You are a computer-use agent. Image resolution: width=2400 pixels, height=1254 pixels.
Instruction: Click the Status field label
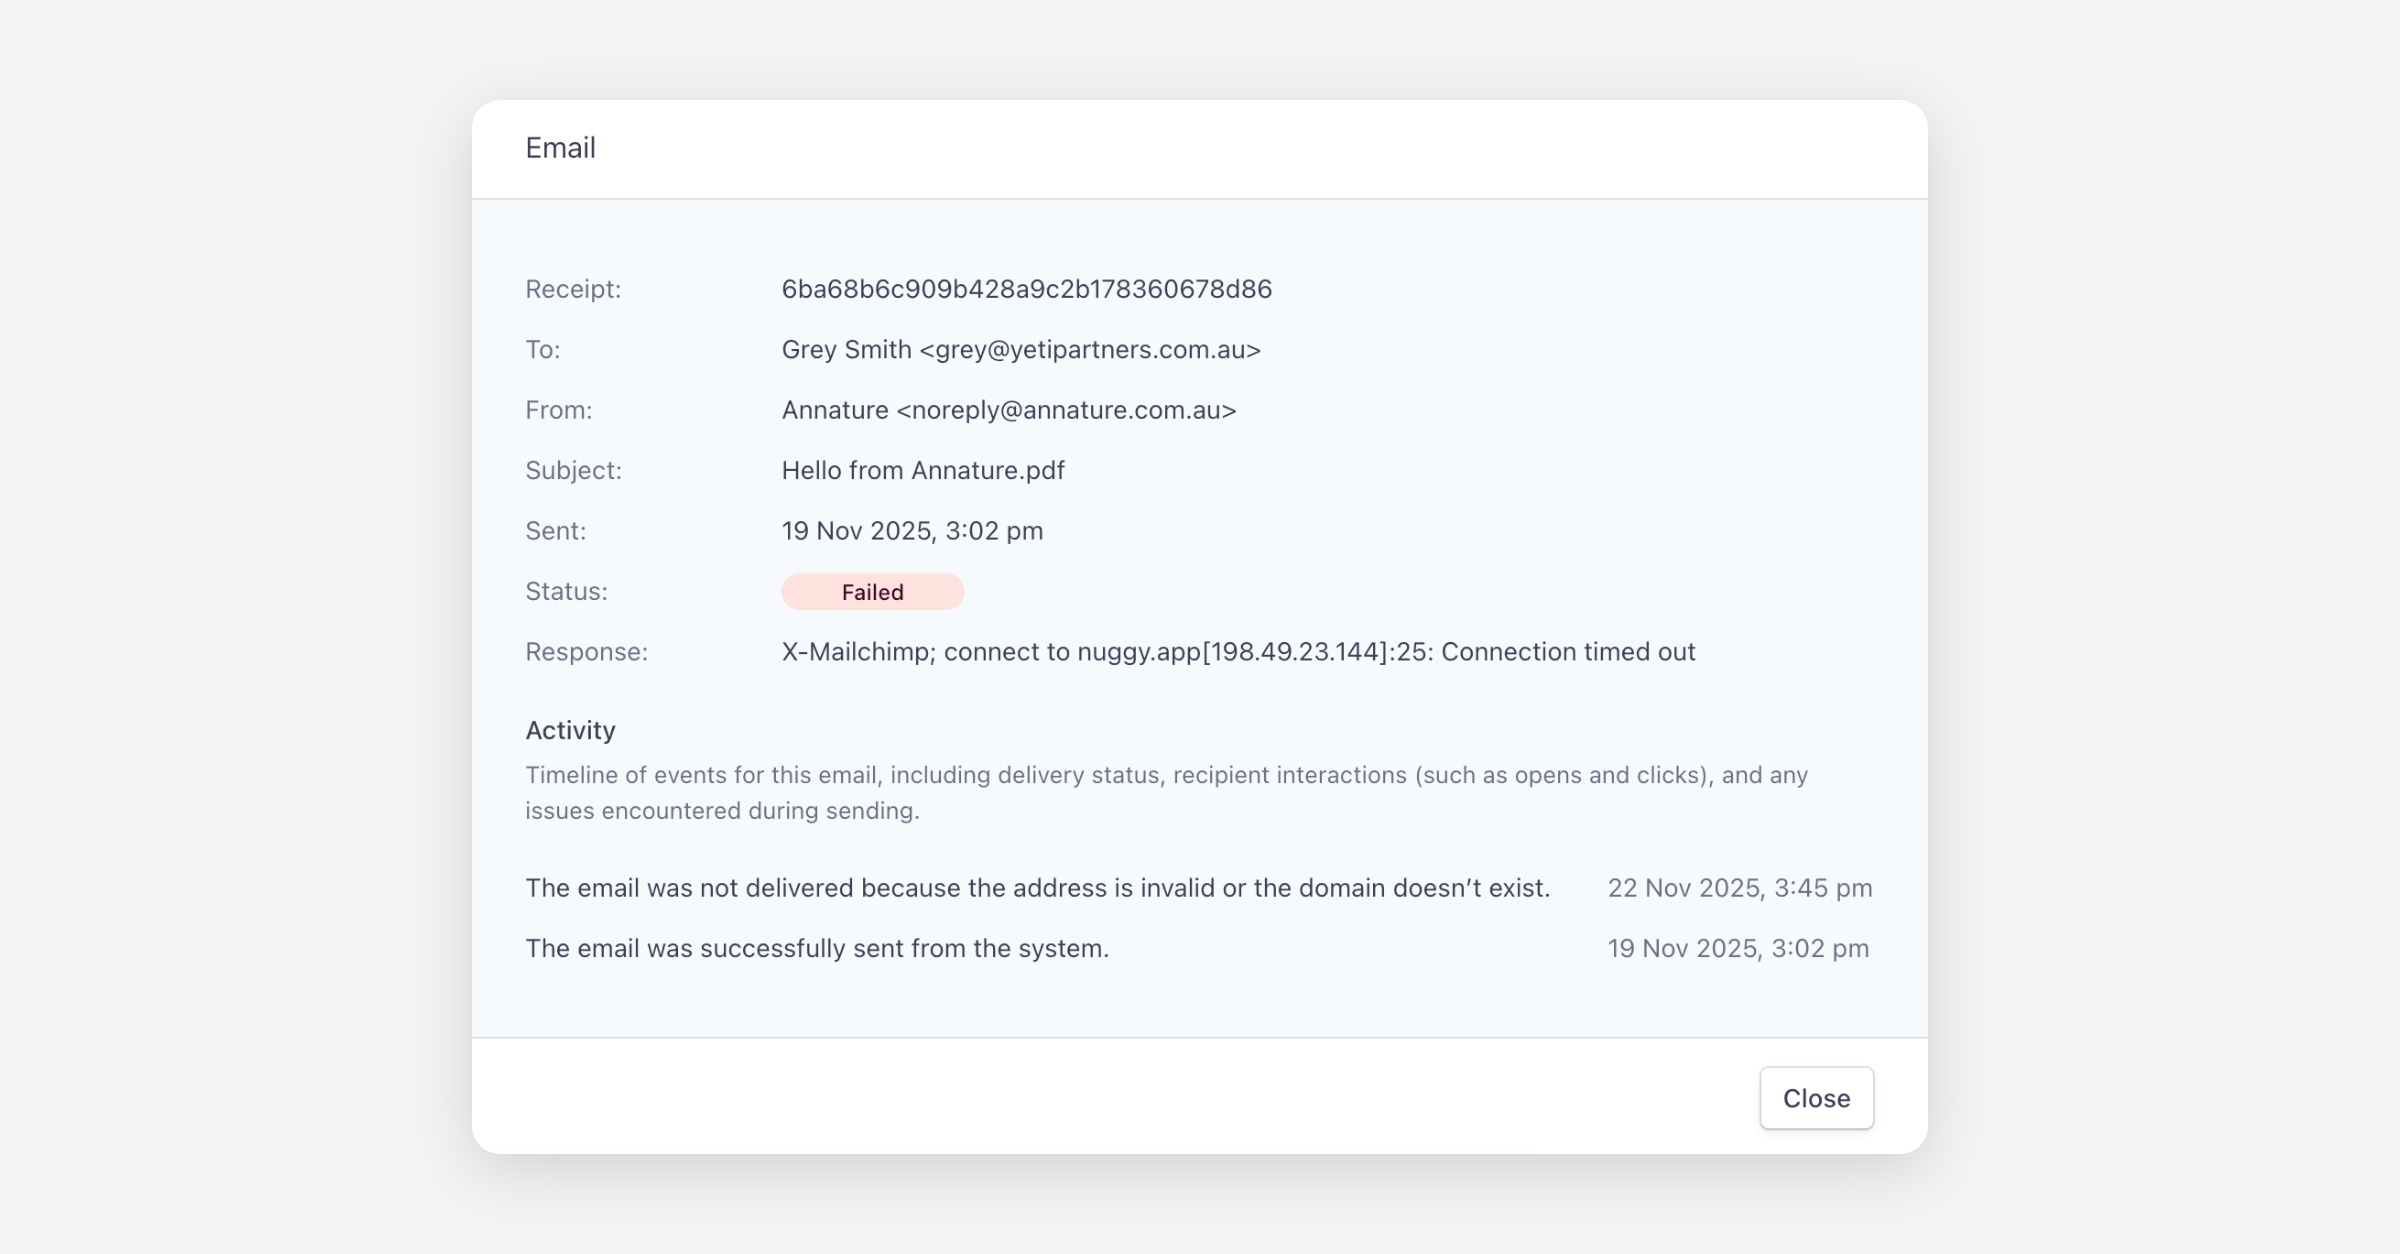click(566, 591)
